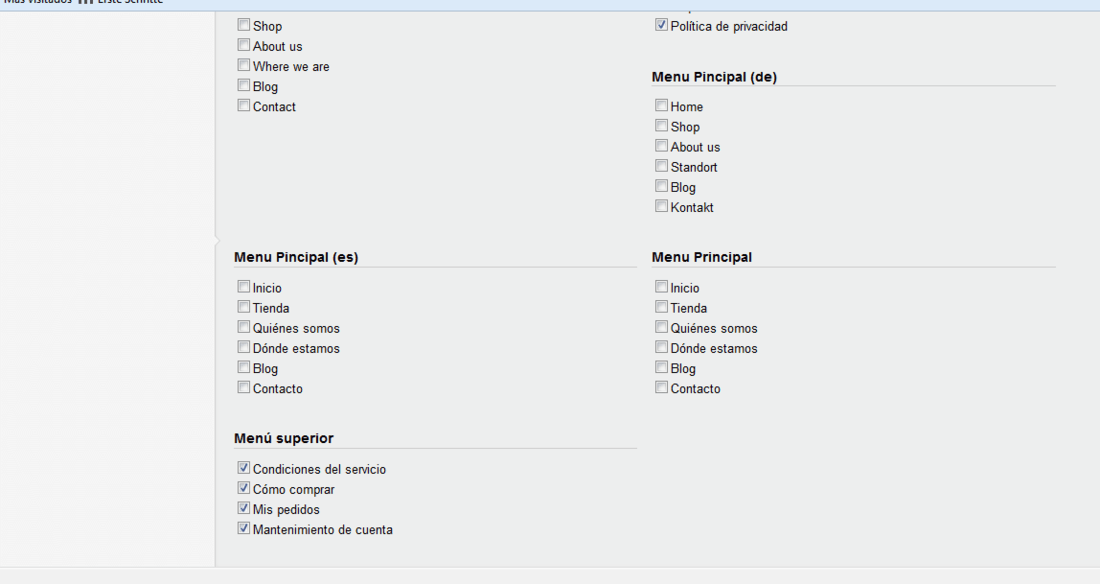Select Shop in Menu Pincipal (de)
This screenshot has width=1100, height=584.
(x=662, y=126)
